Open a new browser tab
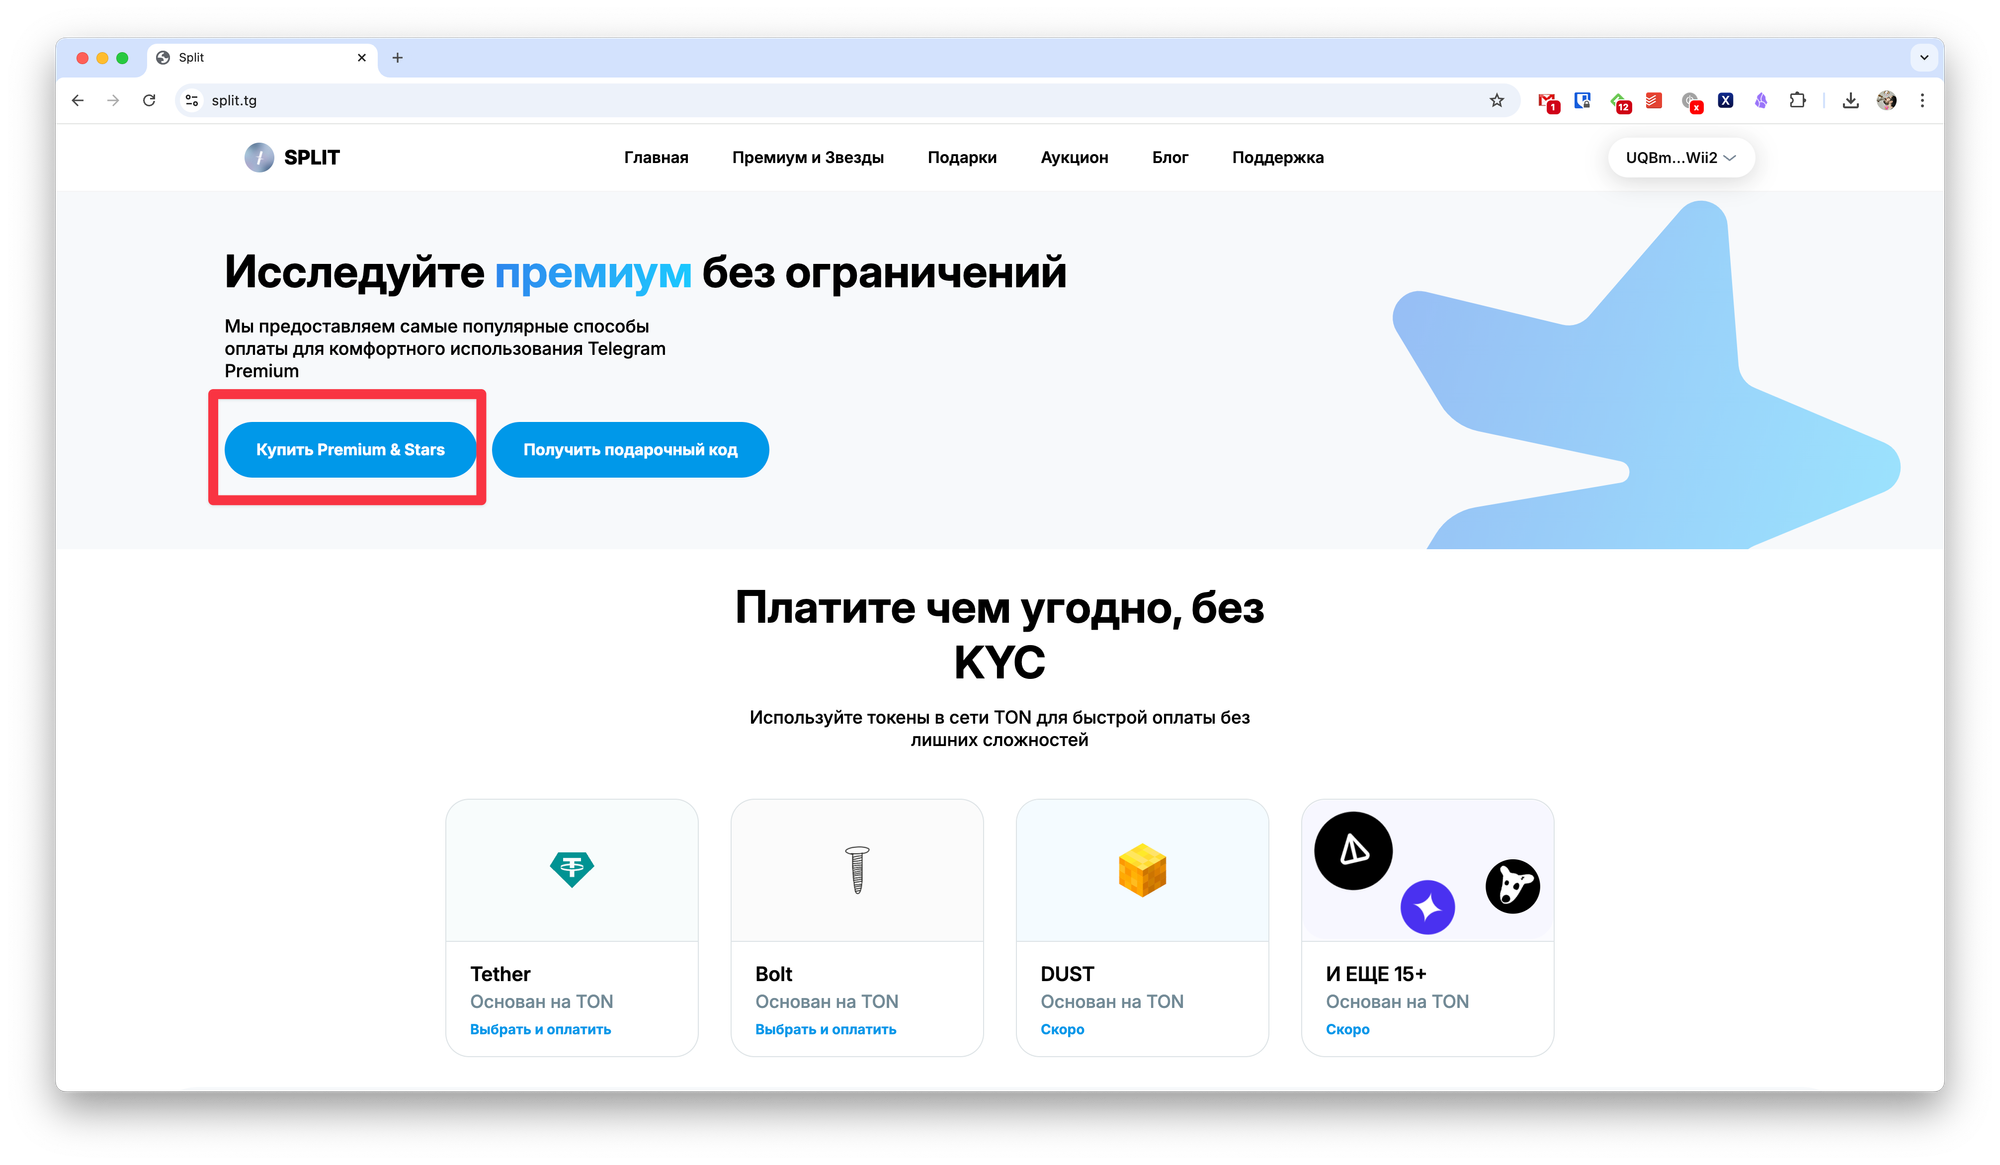The image size is (2000, 1165). click(397, 58)
